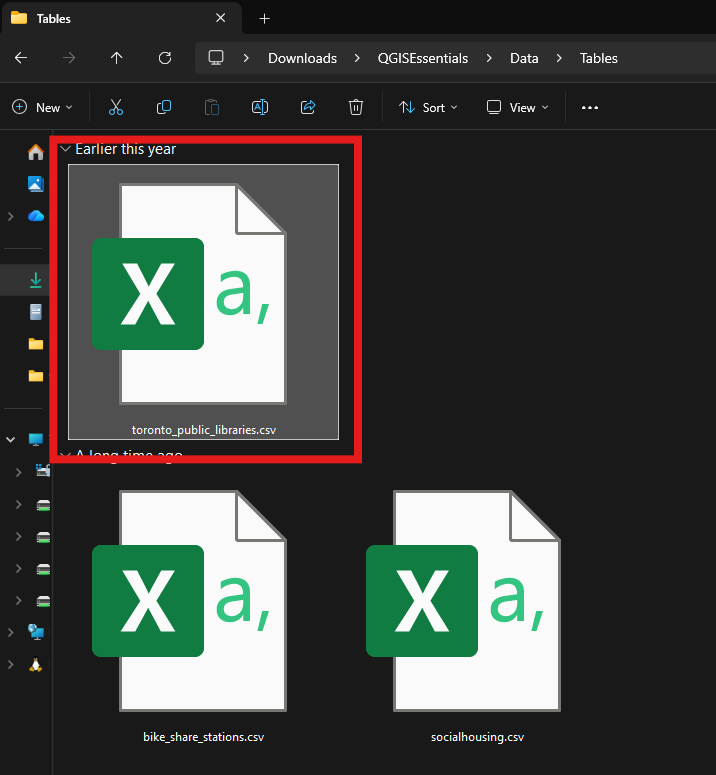Add a new tab with plus button

point(265,19)
